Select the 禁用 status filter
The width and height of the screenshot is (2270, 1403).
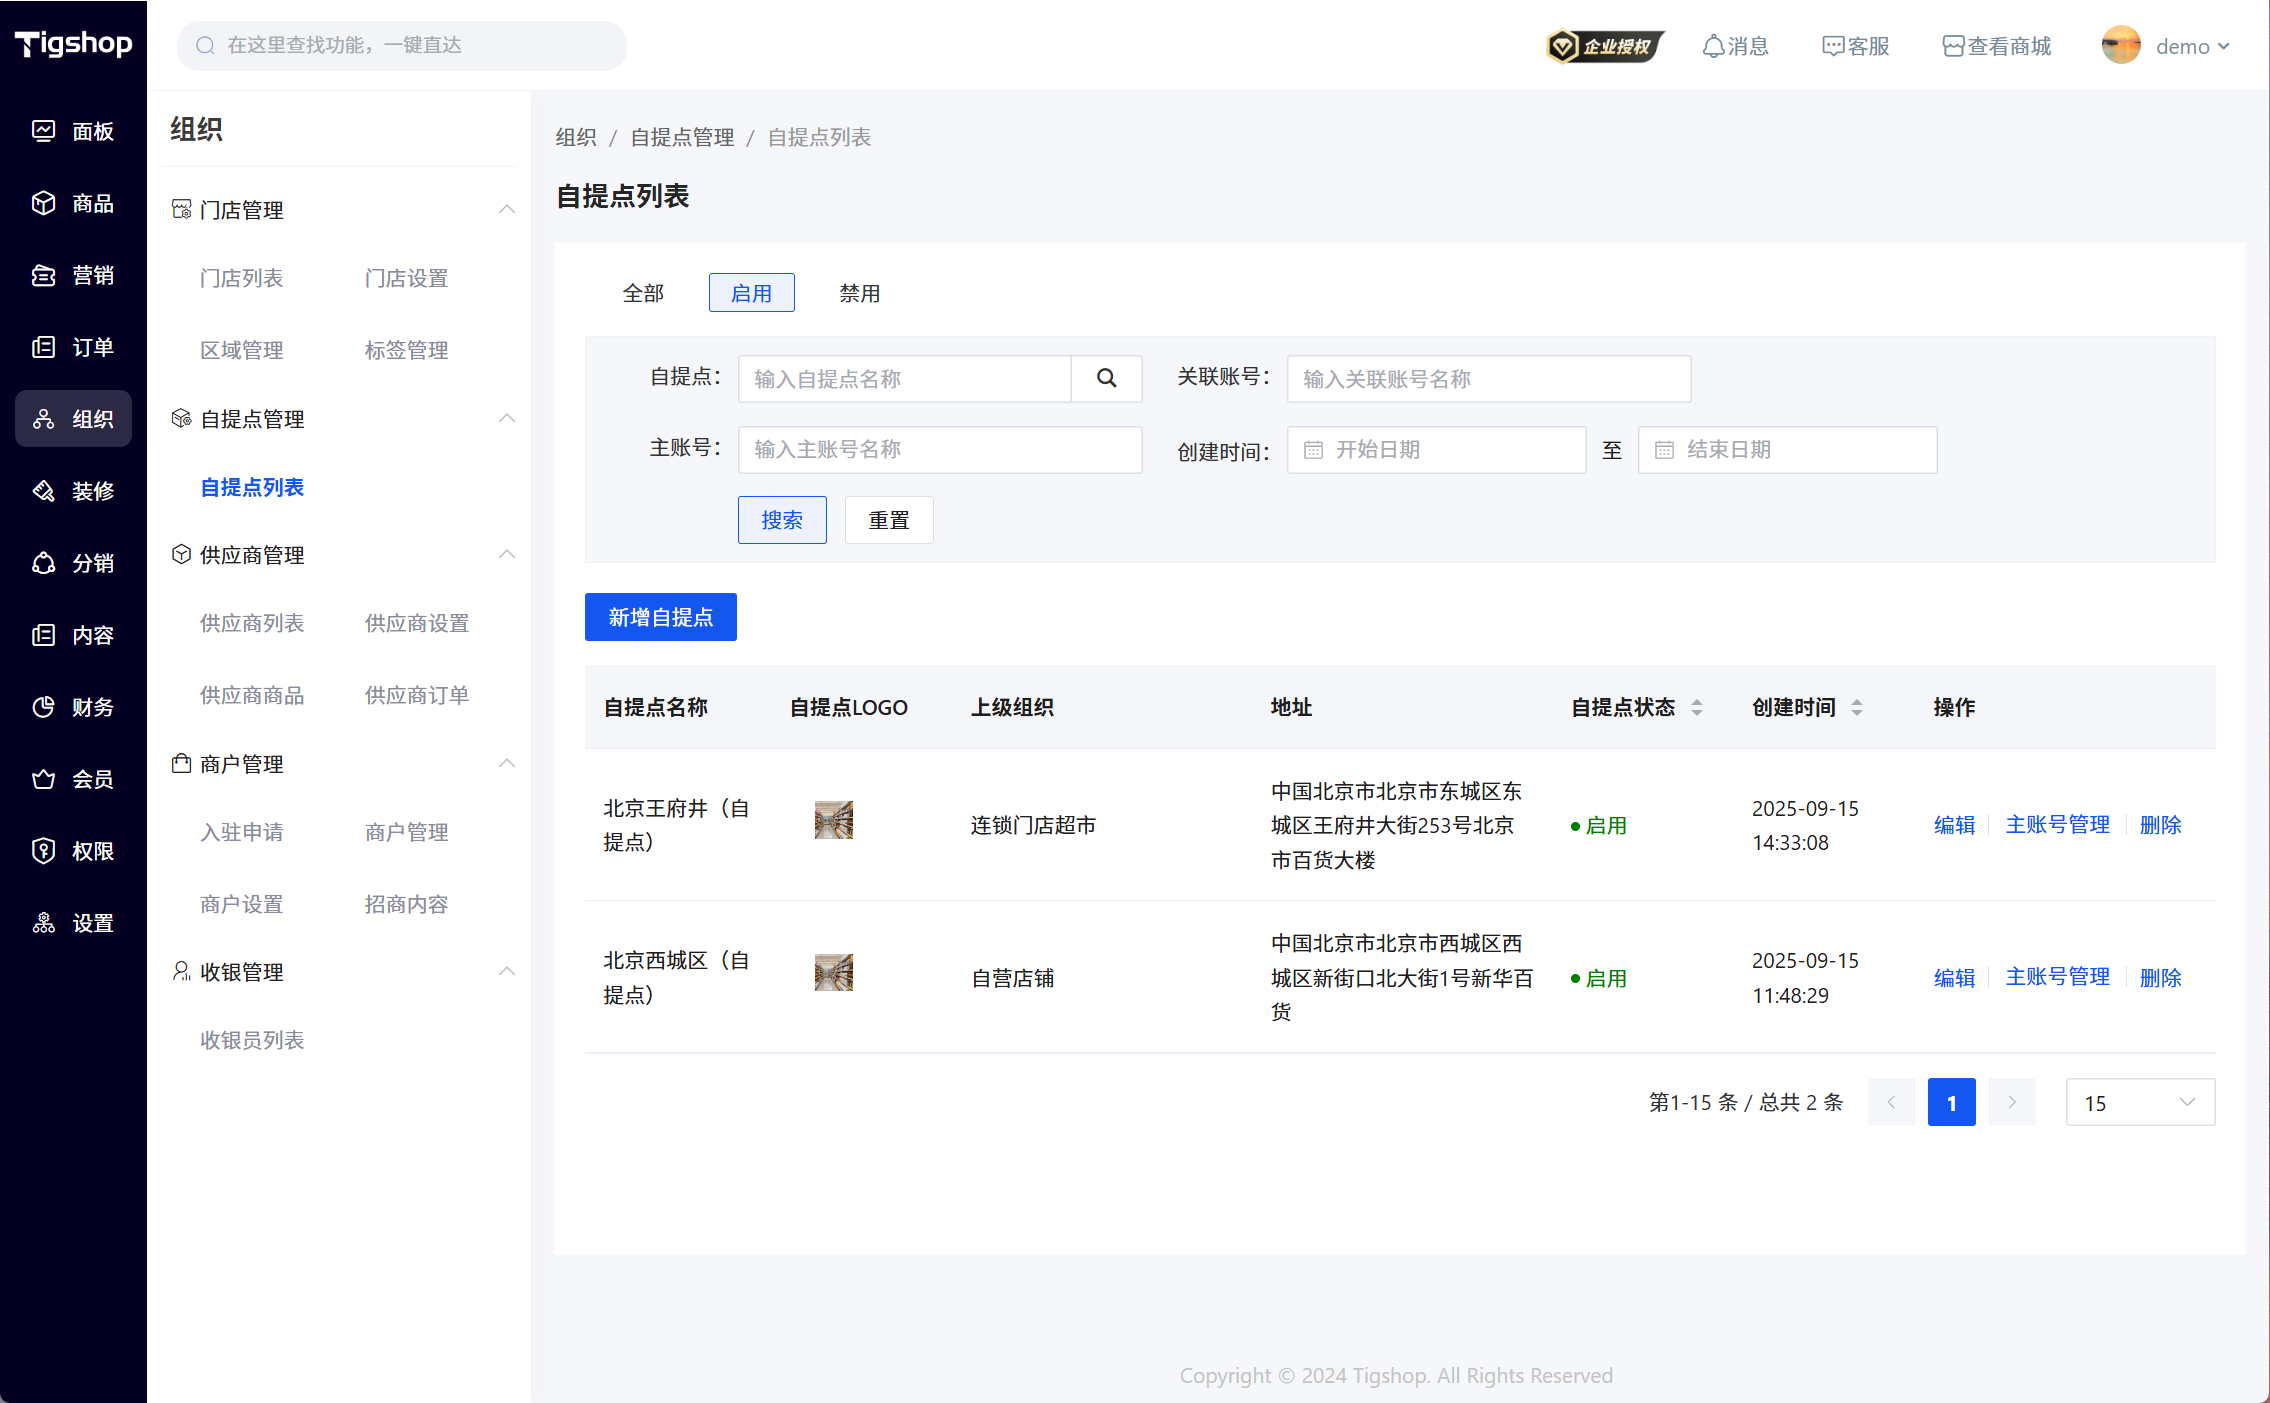click(x=859, y=293)
